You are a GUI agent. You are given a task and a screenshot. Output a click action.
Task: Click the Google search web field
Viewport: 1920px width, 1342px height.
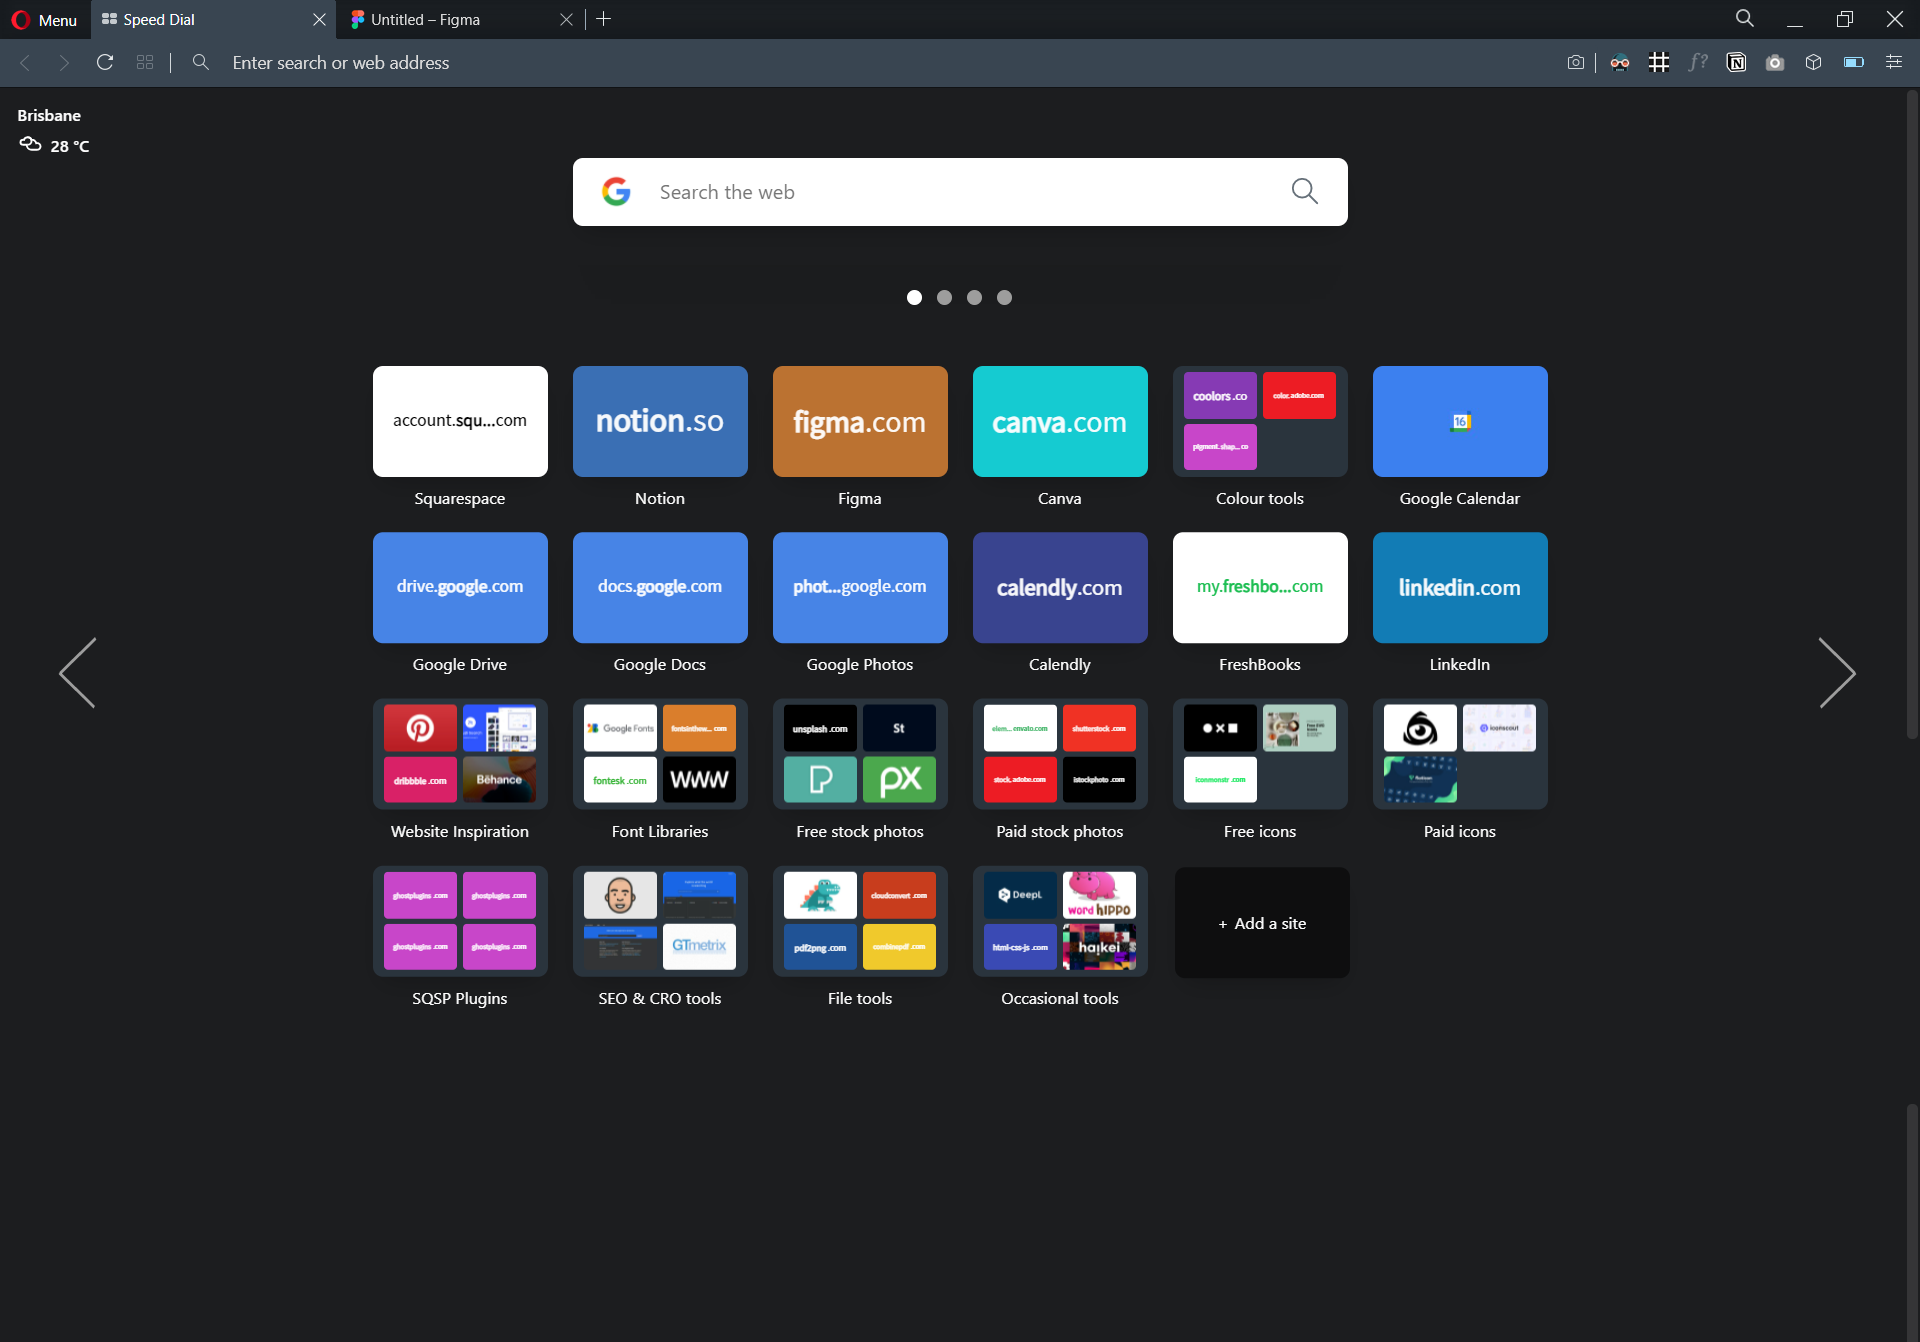point(960,192)
